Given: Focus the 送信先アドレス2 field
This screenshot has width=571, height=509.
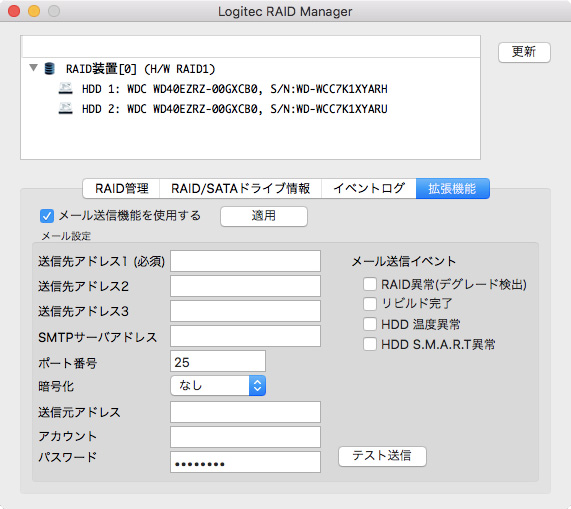Looking at the screenshot, I should pos(245,286).
